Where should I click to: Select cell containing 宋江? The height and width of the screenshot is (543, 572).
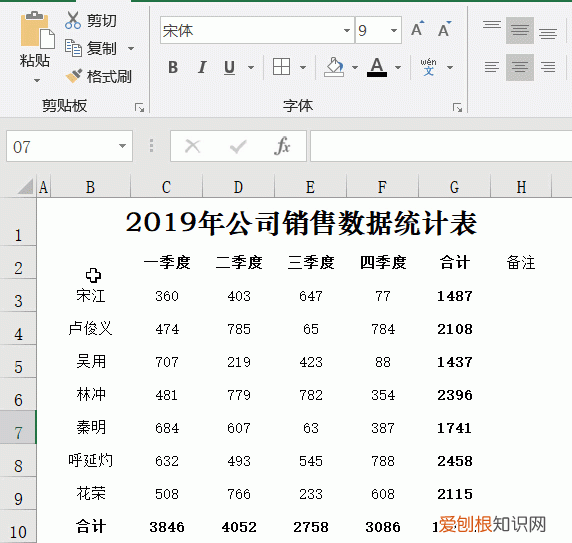click(90, 295)
